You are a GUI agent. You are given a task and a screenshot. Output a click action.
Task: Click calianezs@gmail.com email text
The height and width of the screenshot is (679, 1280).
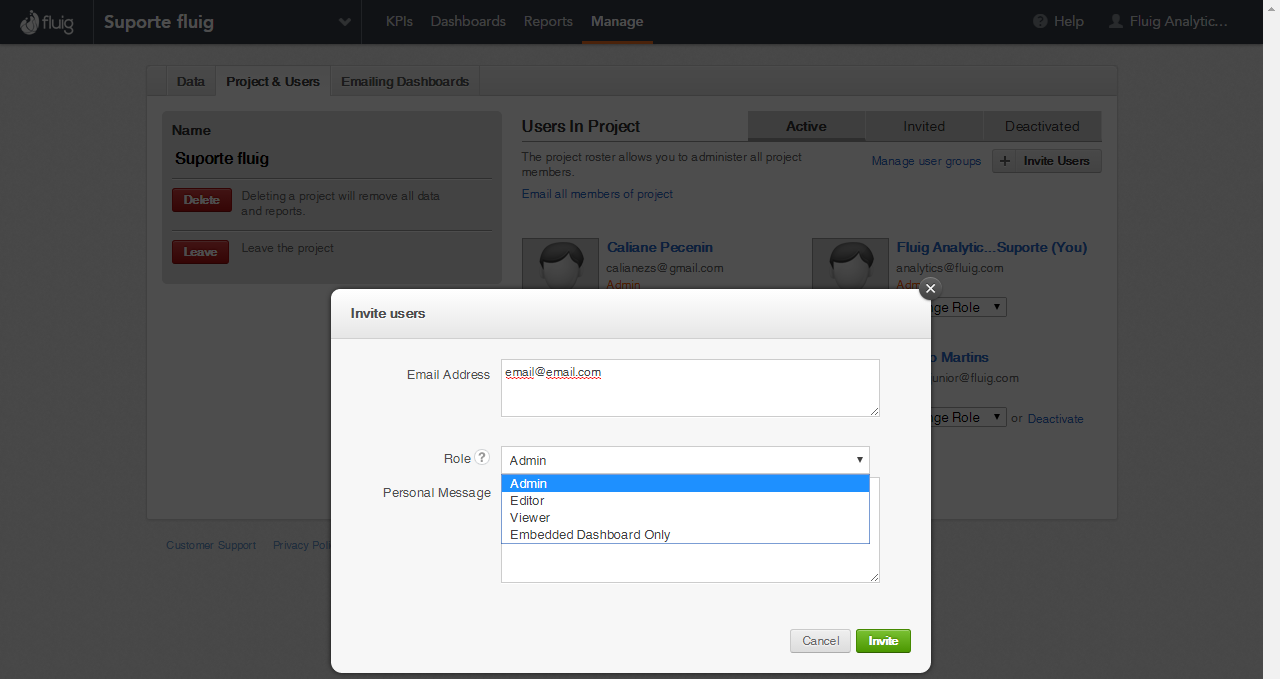tap(665, 268)
